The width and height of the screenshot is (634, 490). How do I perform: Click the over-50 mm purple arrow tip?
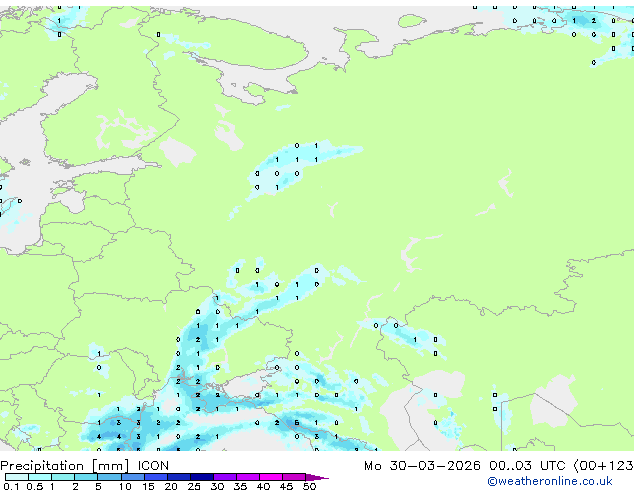point(317,477)
